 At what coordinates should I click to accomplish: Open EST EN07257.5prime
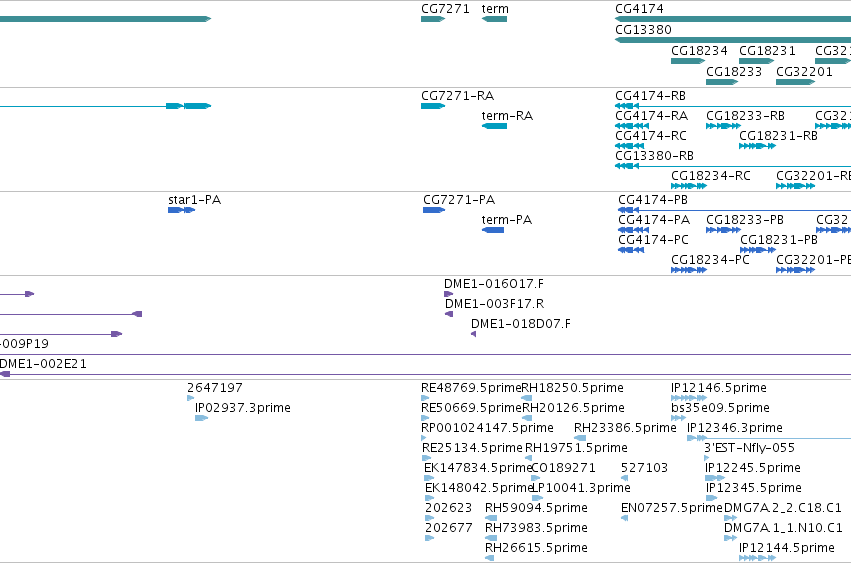coord(624,518)
